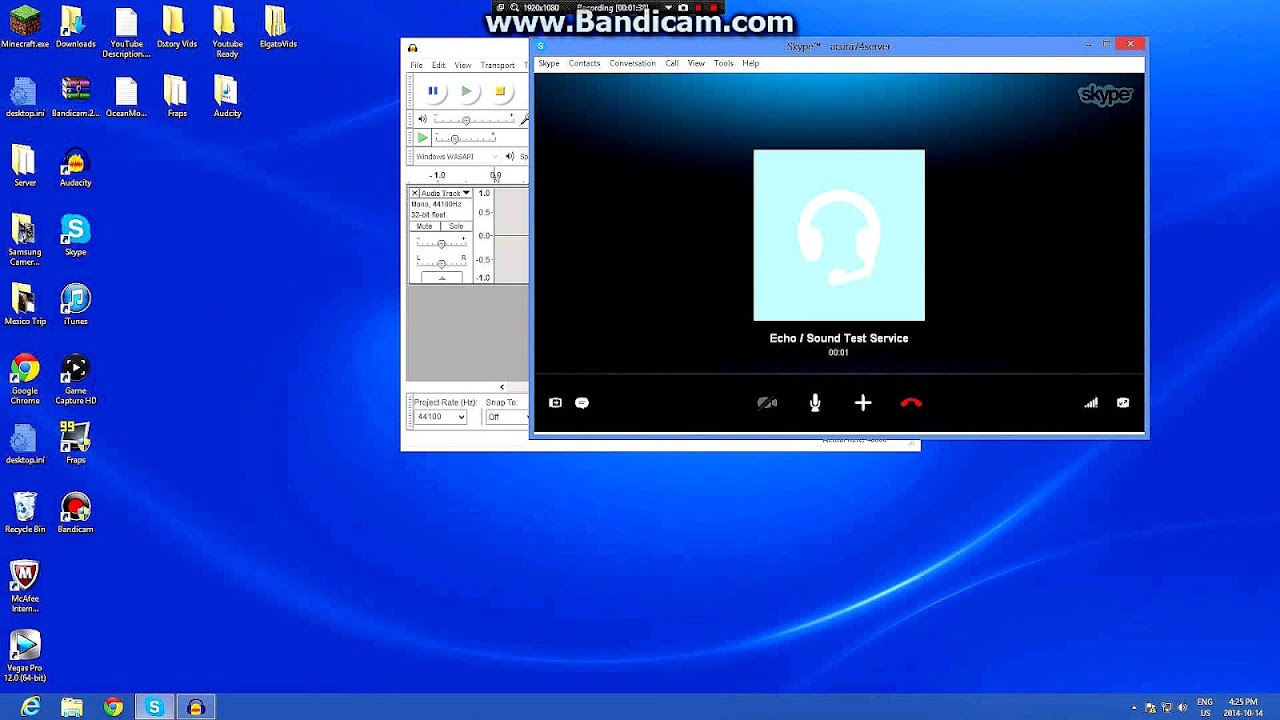Open the Audacity Edit menu

[x=439, y=65]
